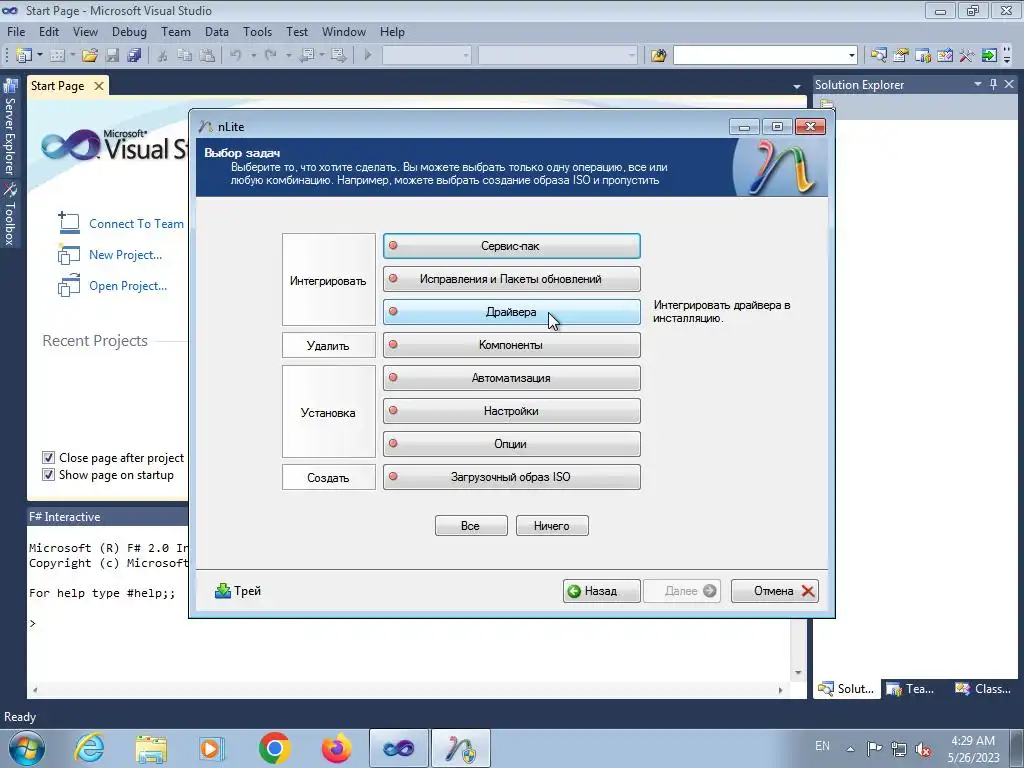Click the Connect To Team link
This screenshot has width=1024, height=768.
click(136, 223)
